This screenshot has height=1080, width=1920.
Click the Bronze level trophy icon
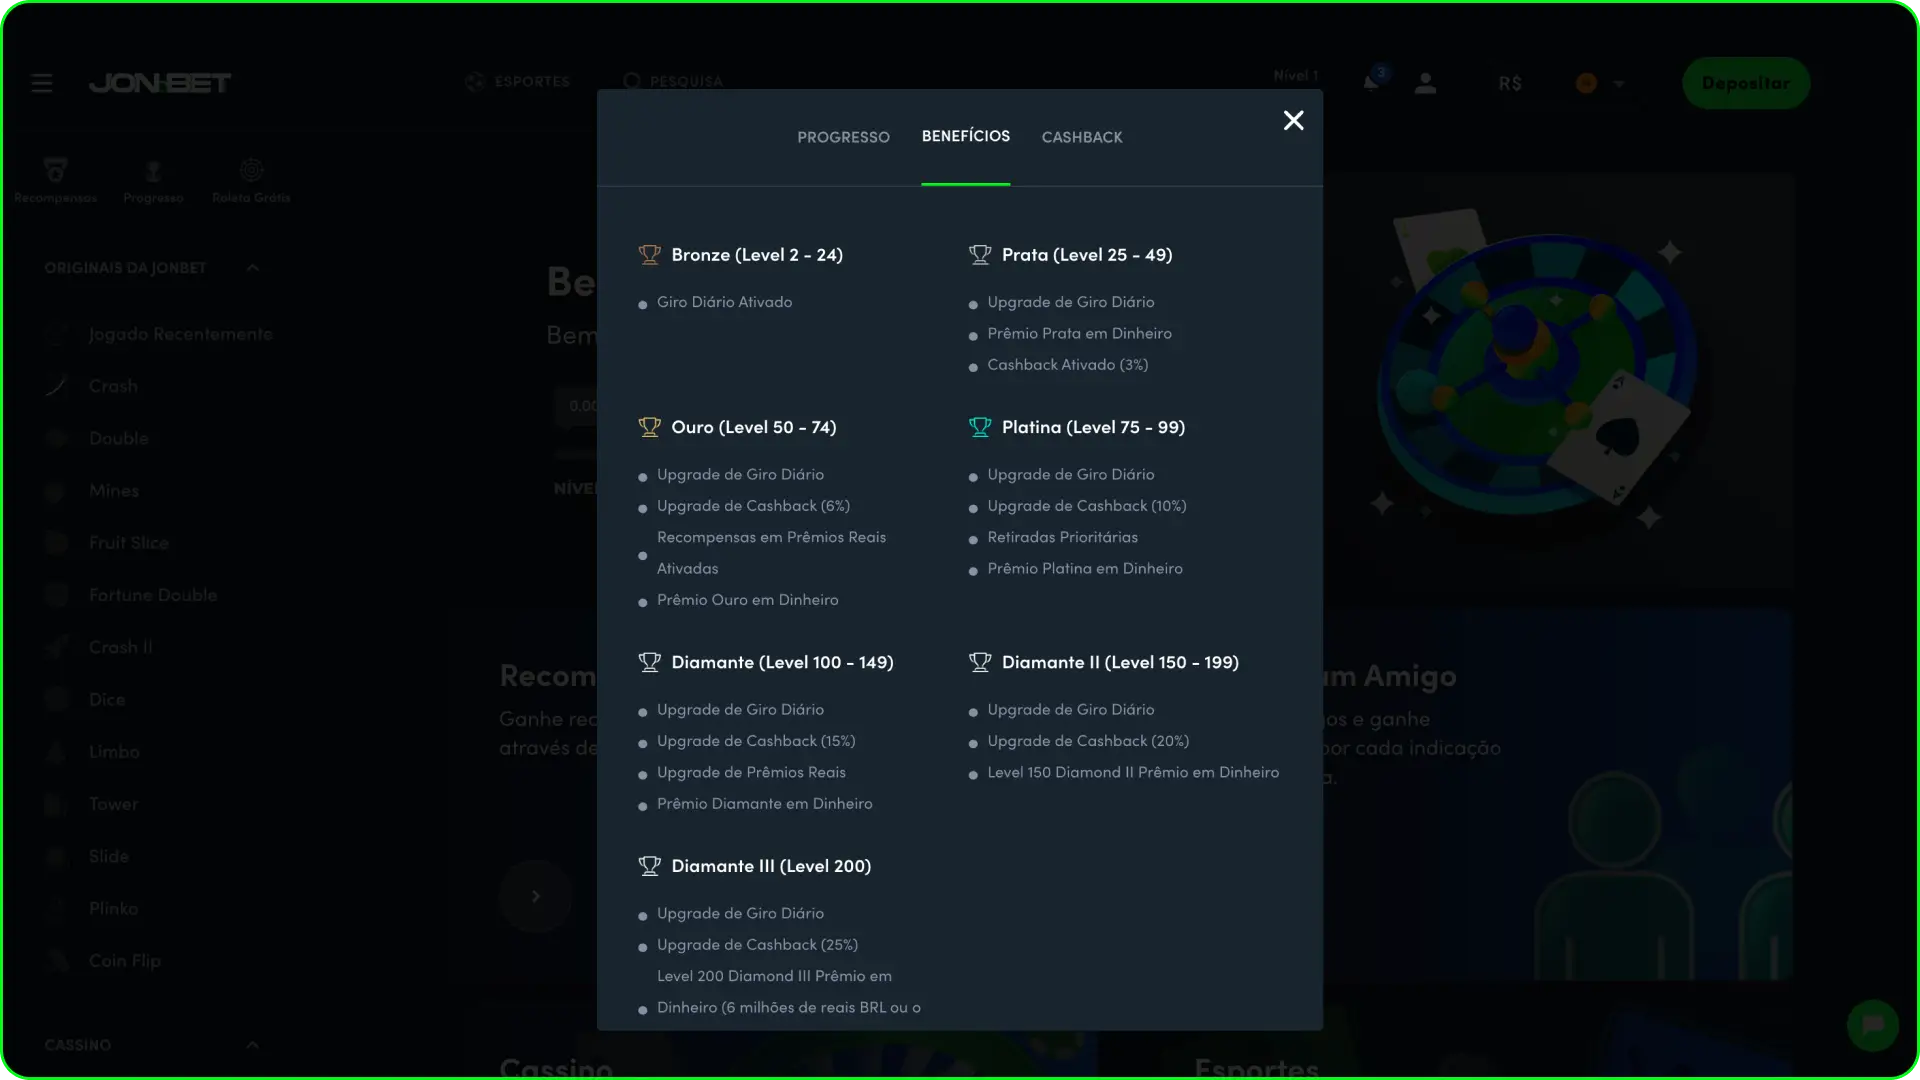click(650, 255)
